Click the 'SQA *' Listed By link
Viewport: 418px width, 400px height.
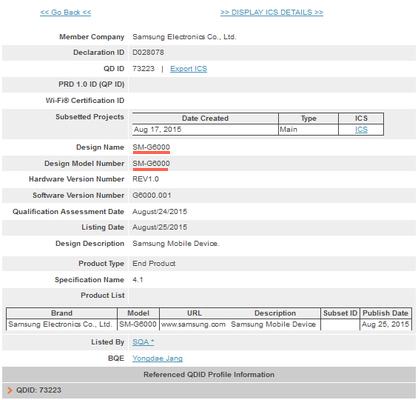point(143,342)
